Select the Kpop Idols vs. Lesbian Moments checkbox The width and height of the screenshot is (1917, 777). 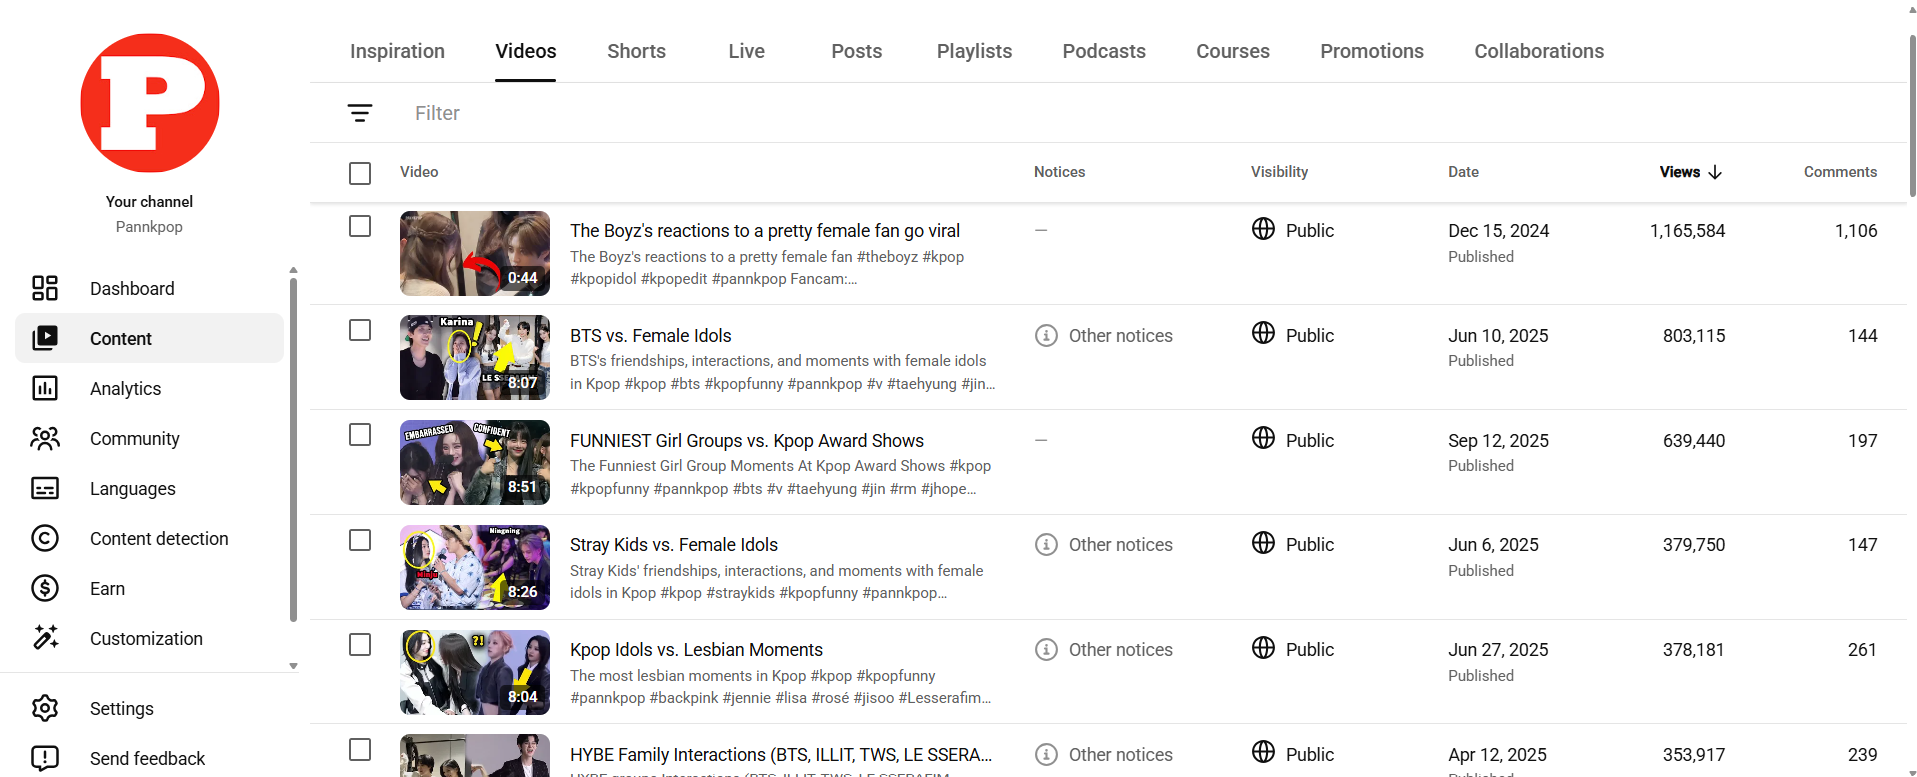coord(360,645)
